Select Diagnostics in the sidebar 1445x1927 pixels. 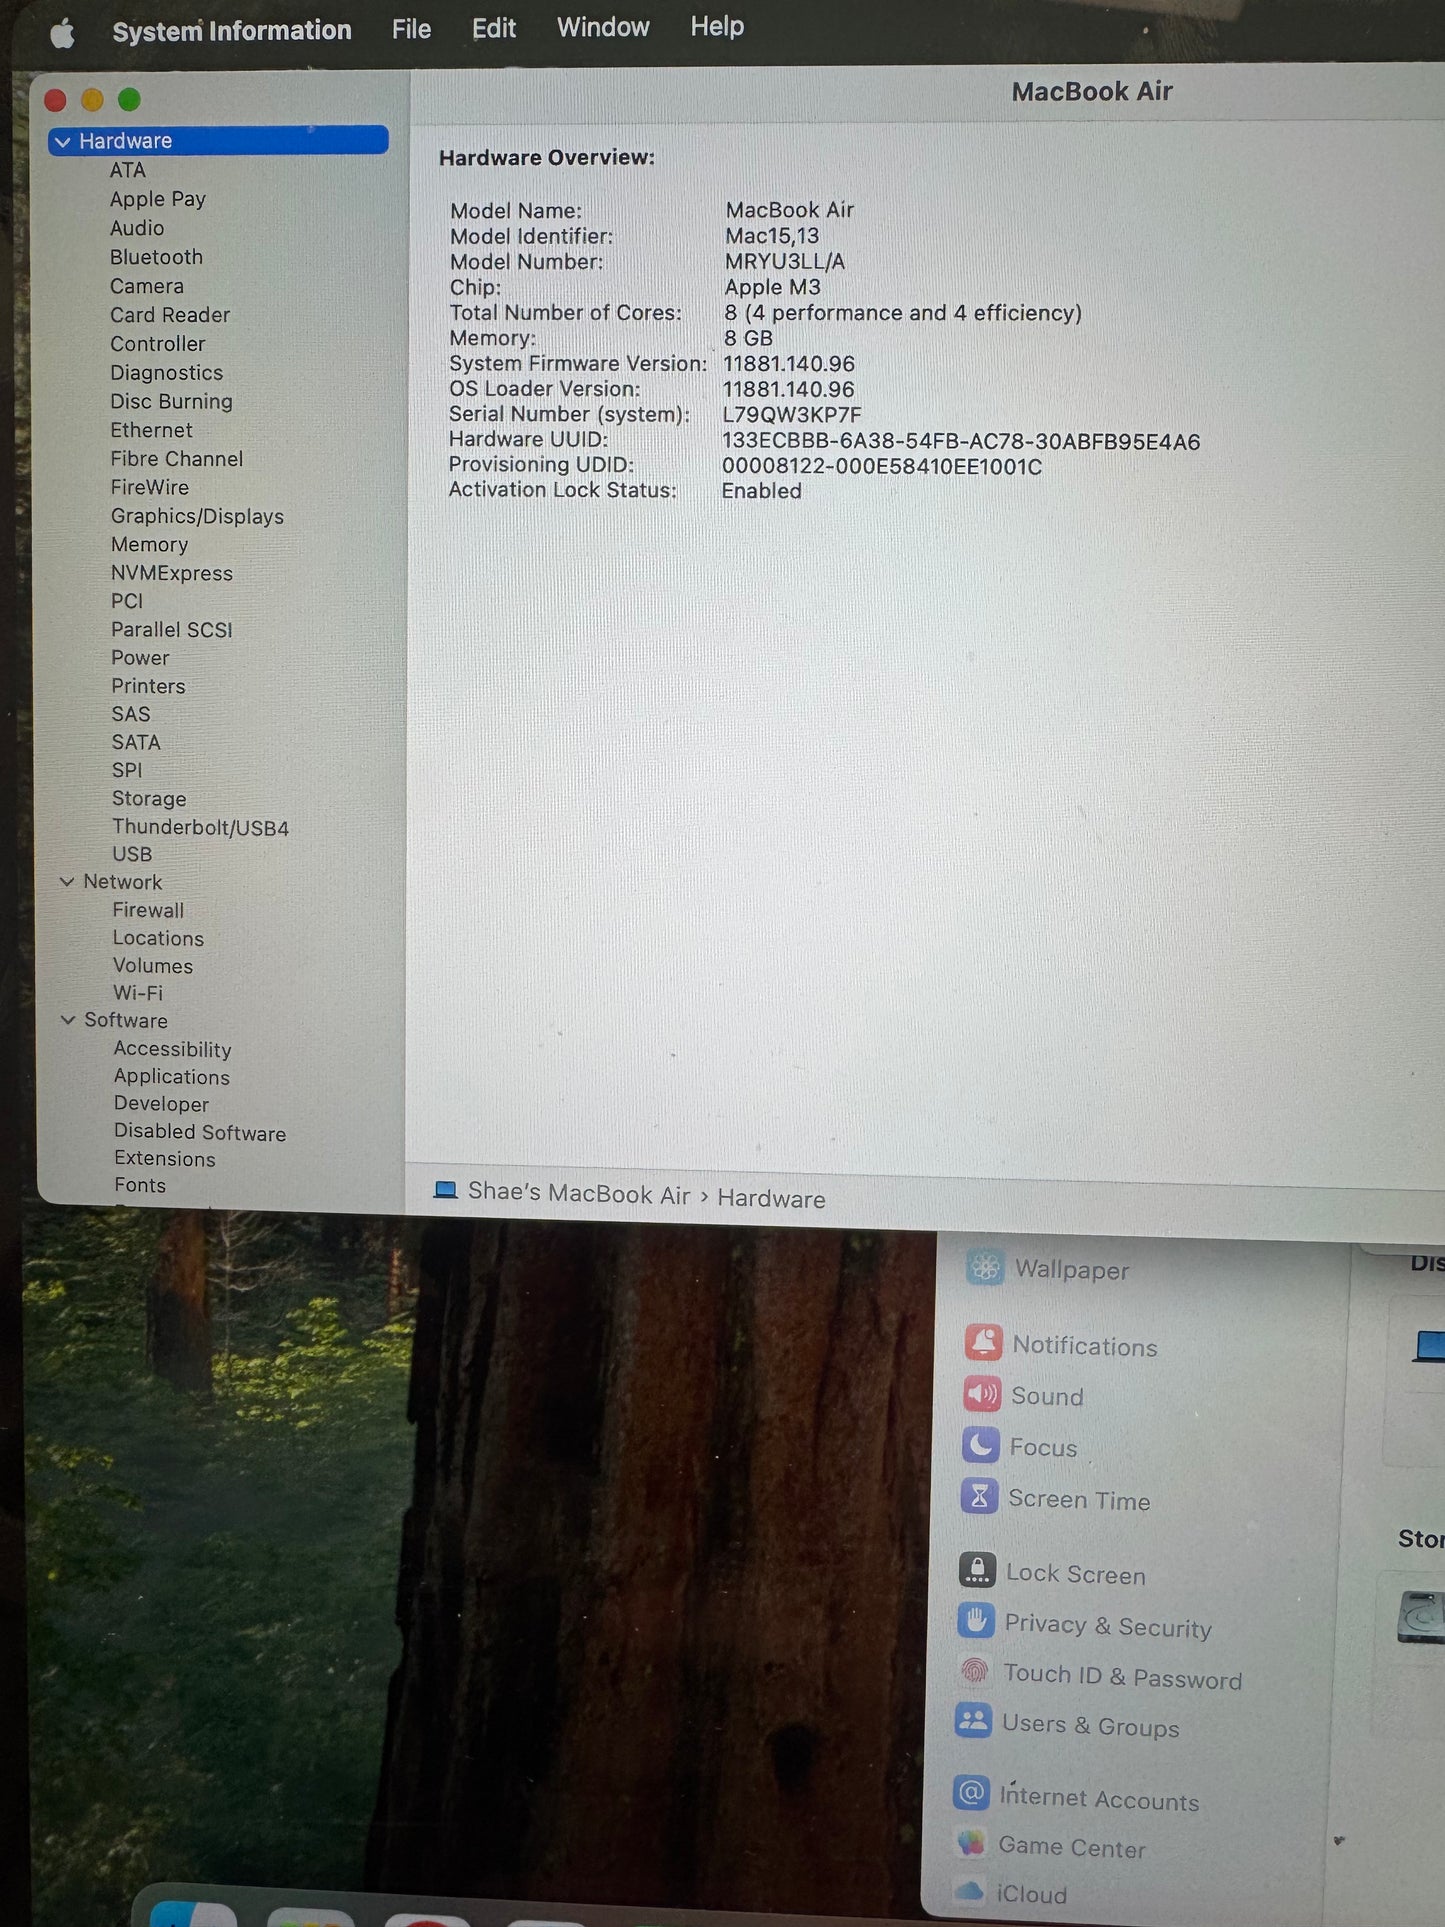(167, 373)
